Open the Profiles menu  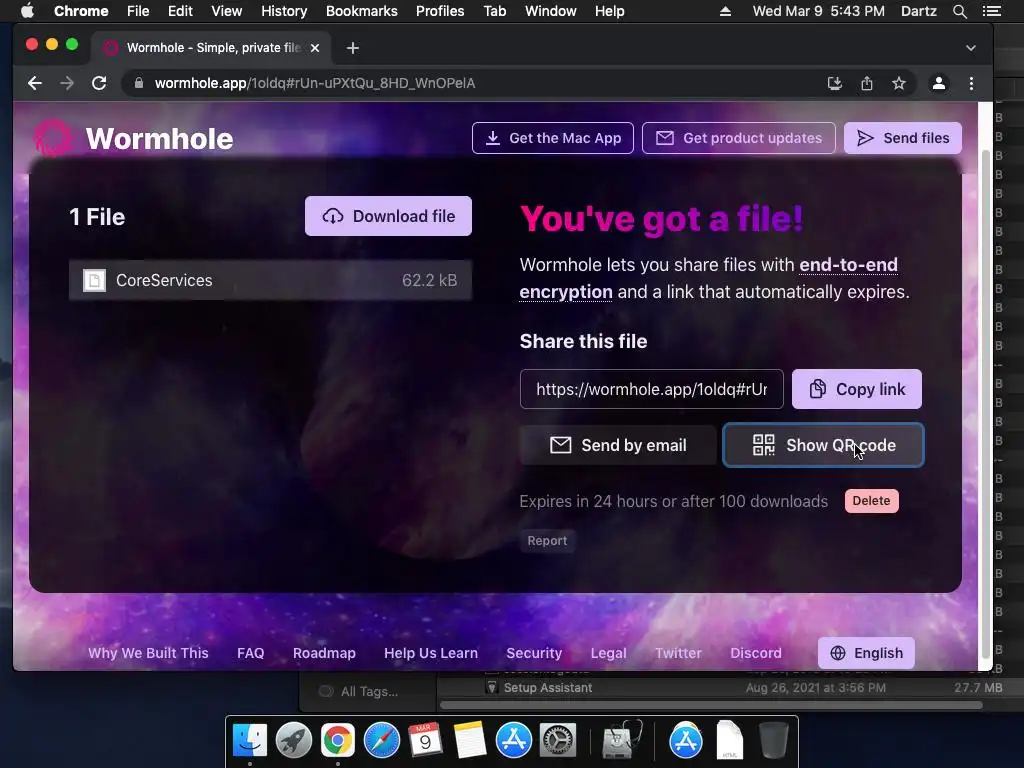point(440,11)
